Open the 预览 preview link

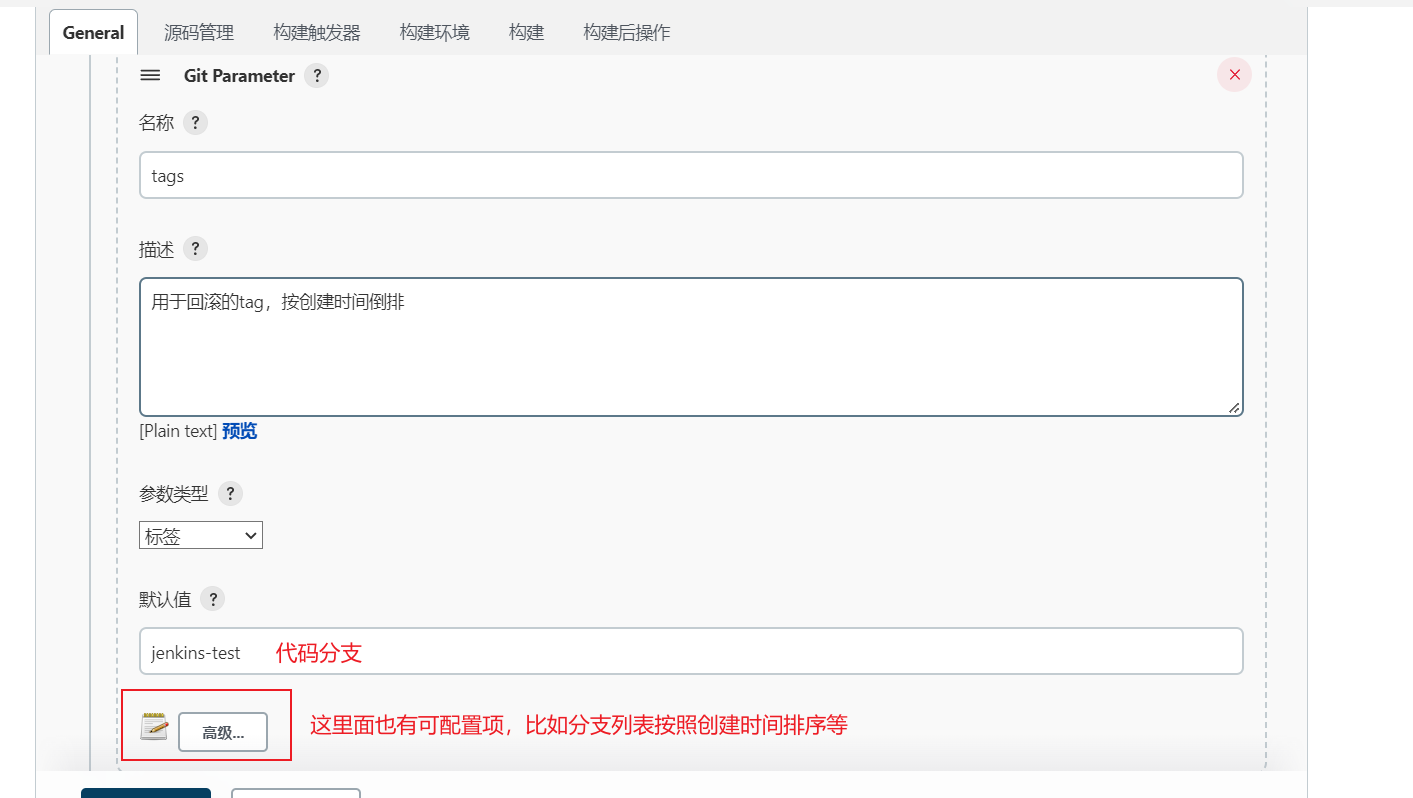[x=240, y=431]
